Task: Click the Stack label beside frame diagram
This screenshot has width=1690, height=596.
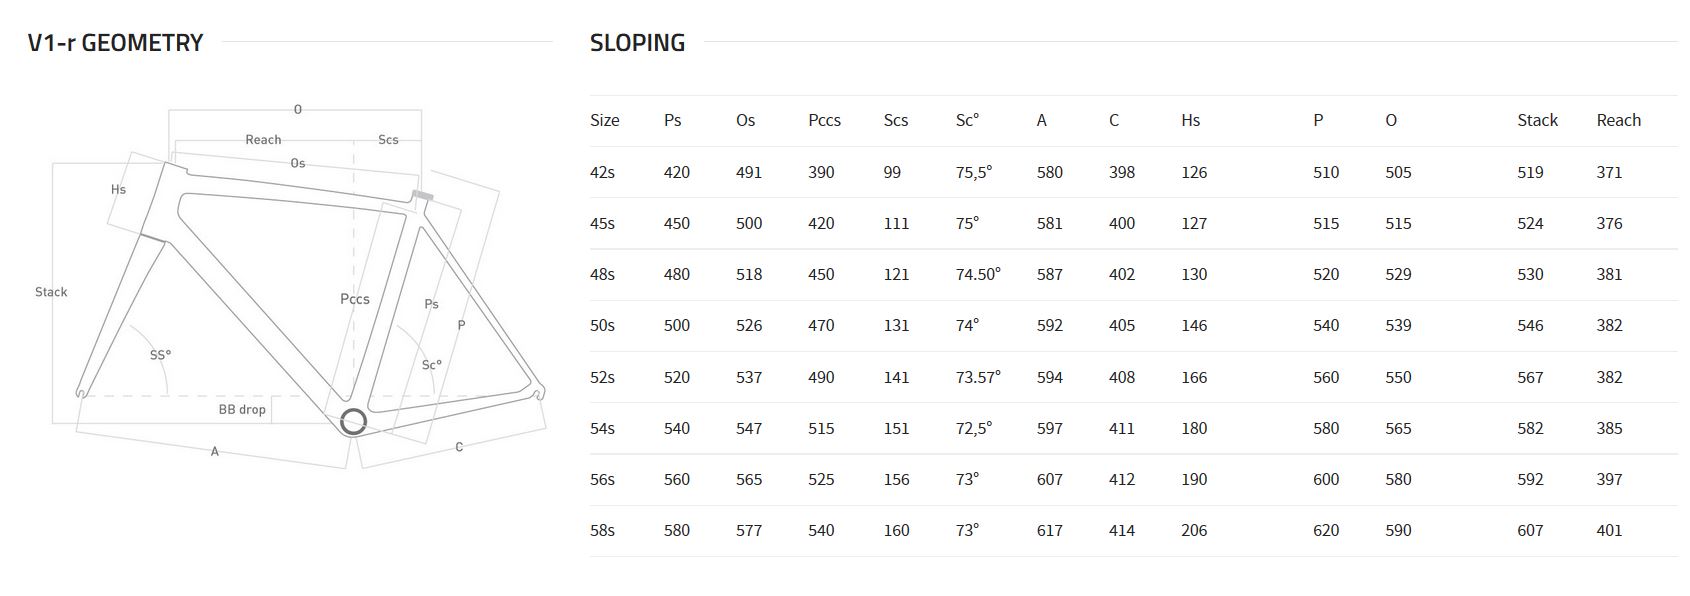Action: (x=51, y=292)
